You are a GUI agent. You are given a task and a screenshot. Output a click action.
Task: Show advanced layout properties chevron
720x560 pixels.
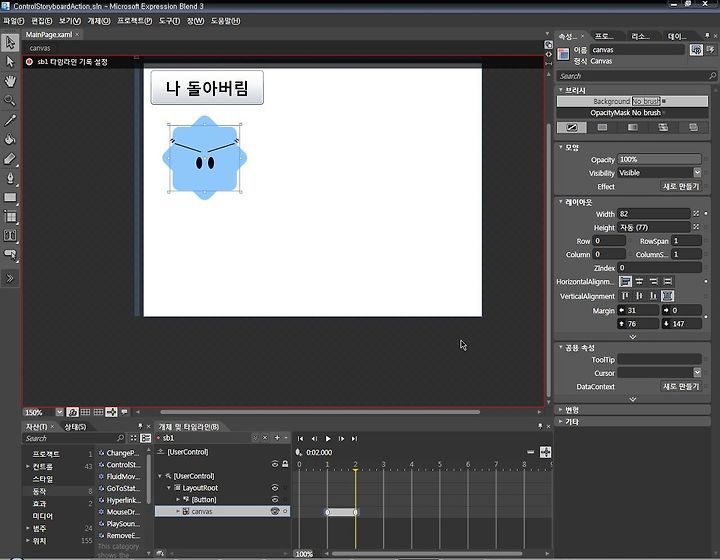[x=632, y=337]
